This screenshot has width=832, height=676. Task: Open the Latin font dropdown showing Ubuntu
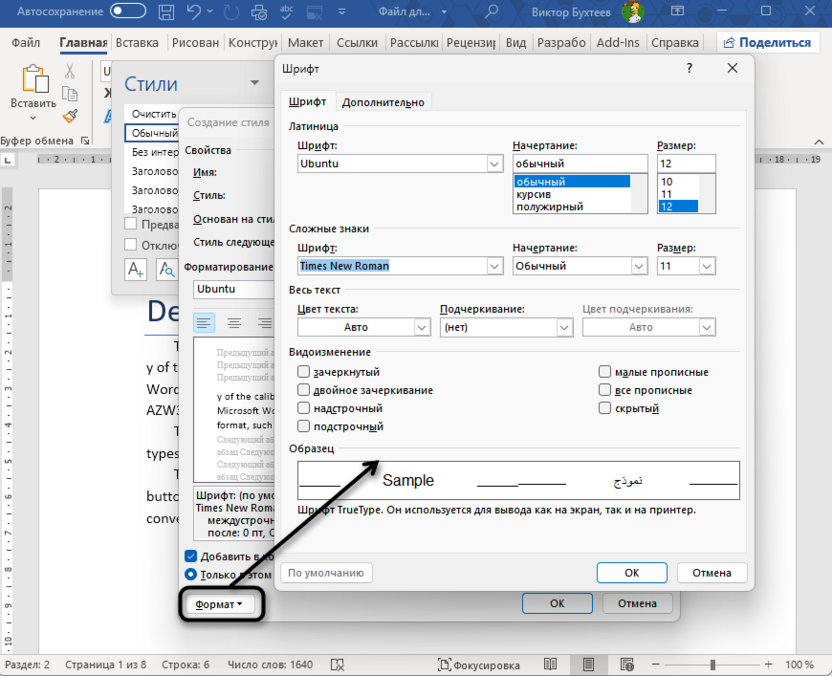coord(494,163)
